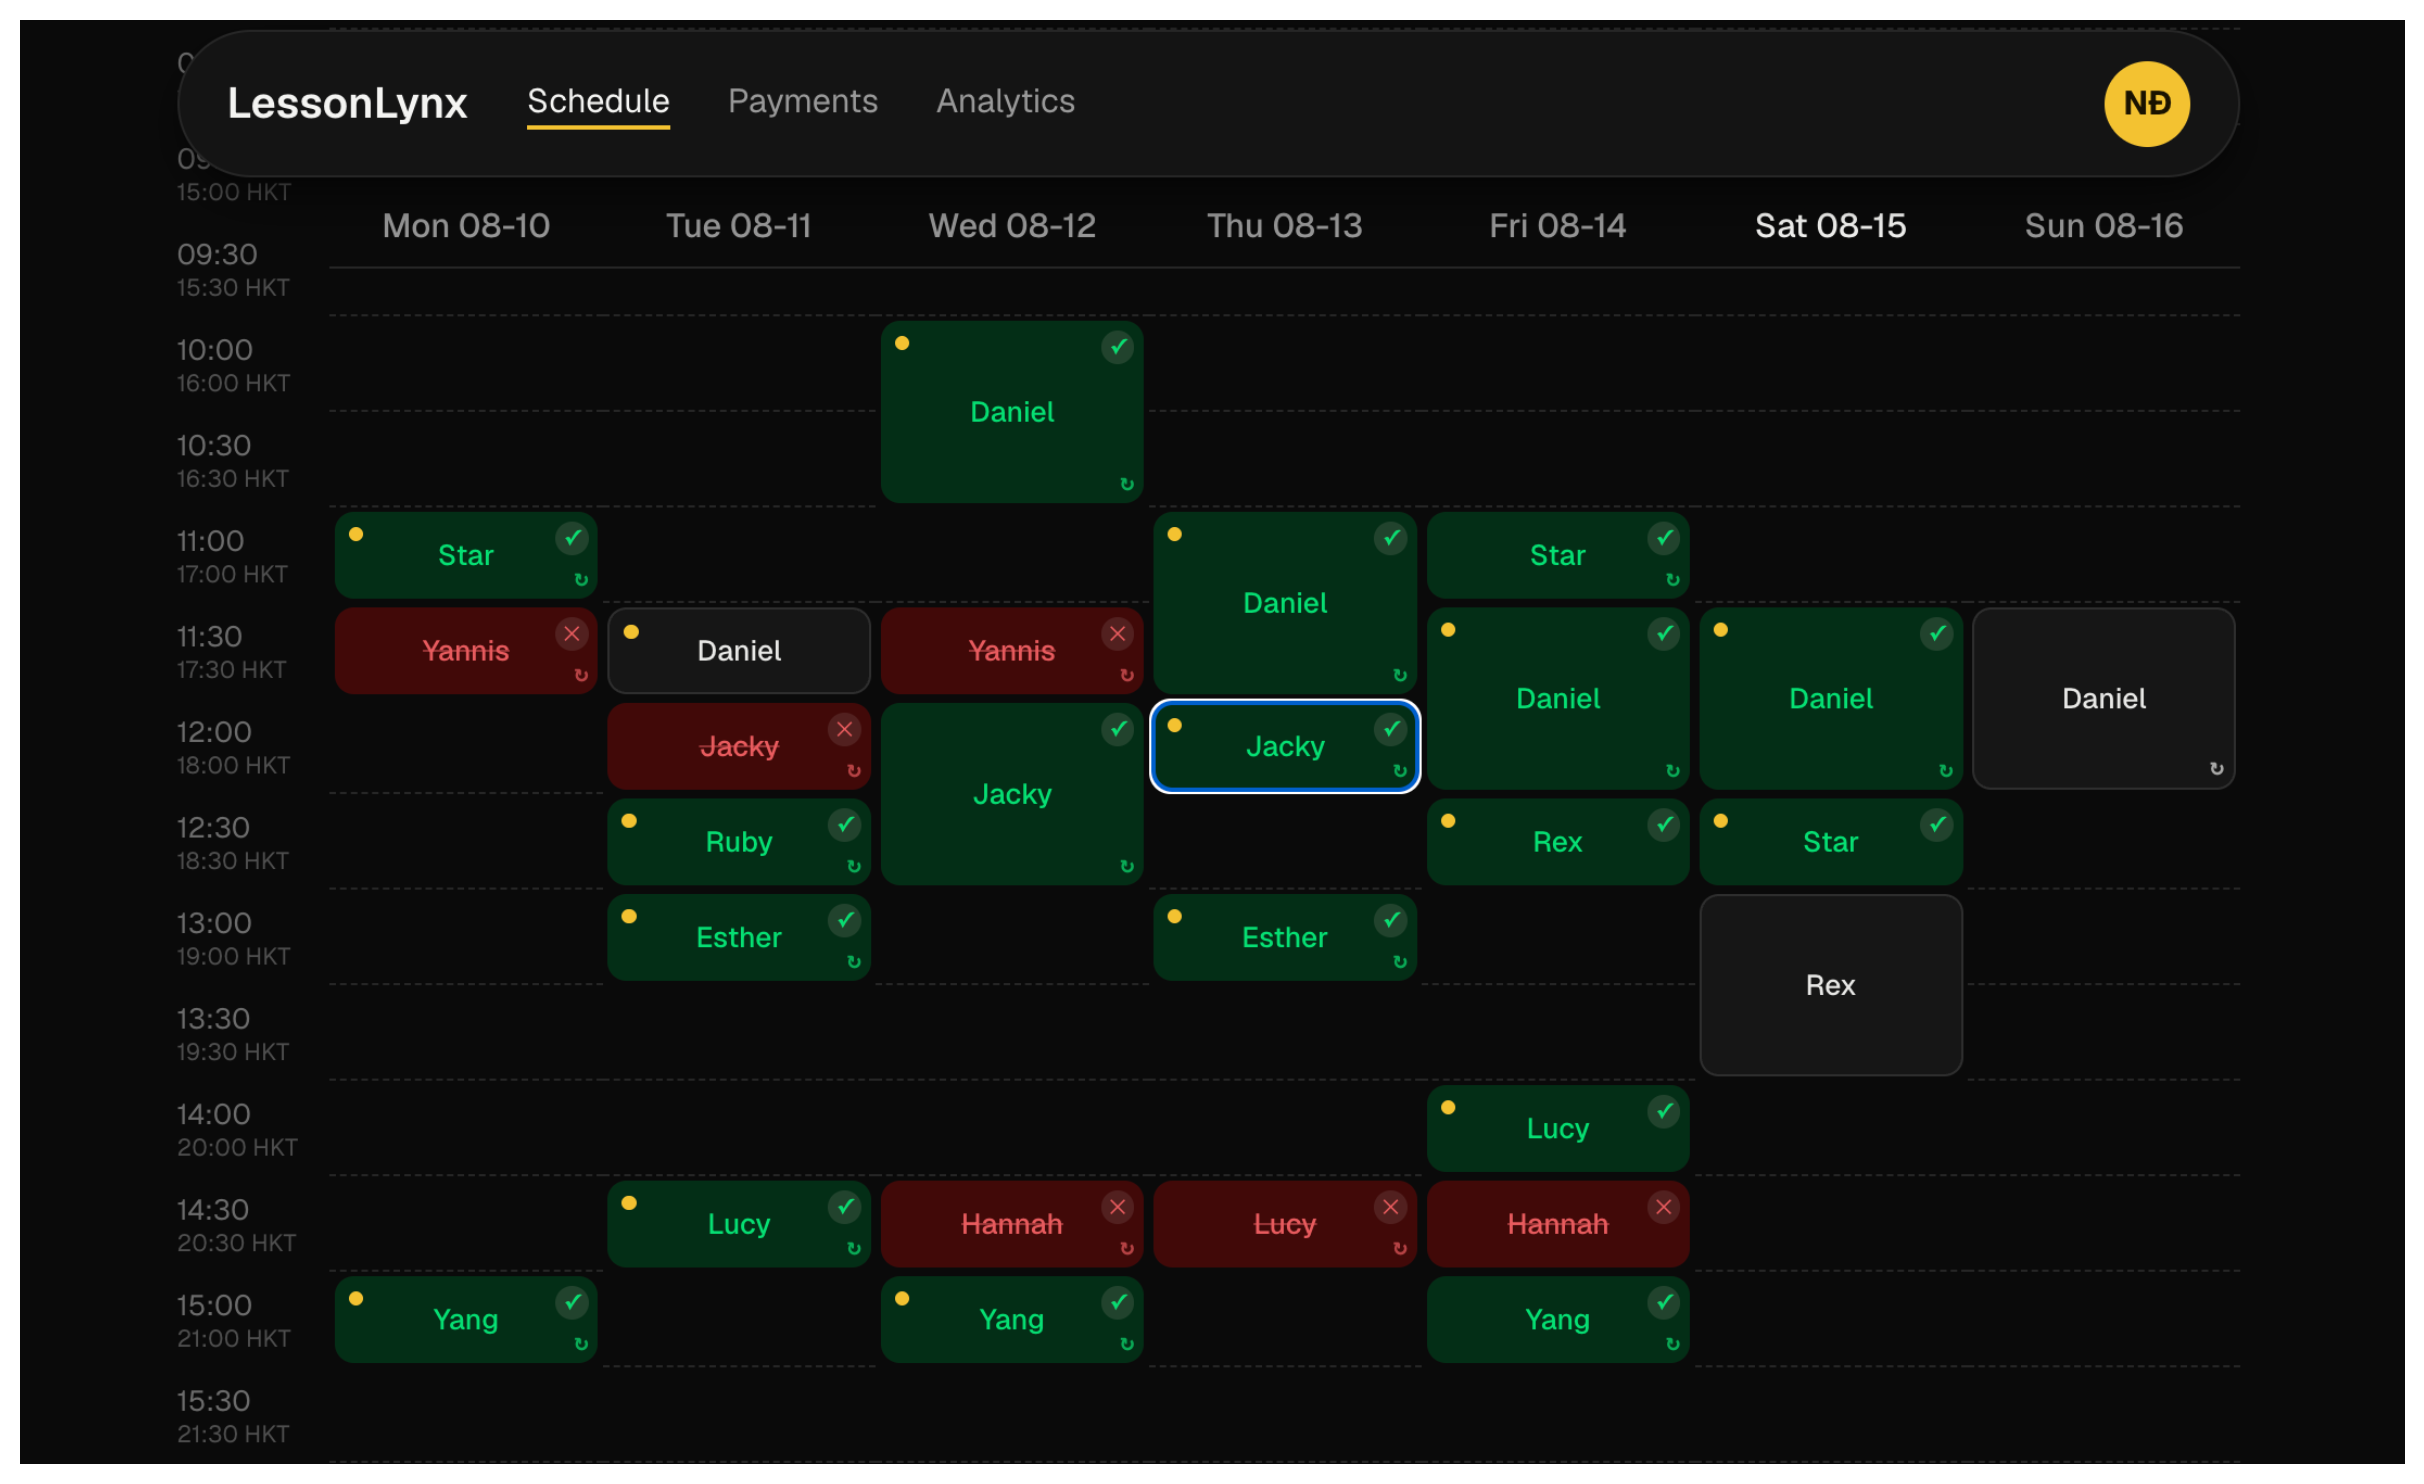This screenshot has height=1484, width=2424.
Task: Click recurring icon on Friday Yang lesson
Action: point(1672,1344)
